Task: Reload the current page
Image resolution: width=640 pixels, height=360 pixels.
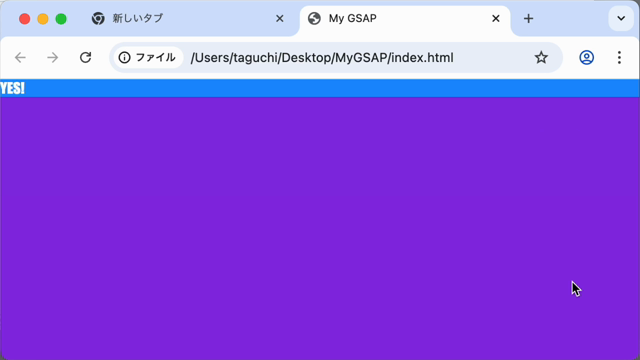Action: tap(85, 58)
